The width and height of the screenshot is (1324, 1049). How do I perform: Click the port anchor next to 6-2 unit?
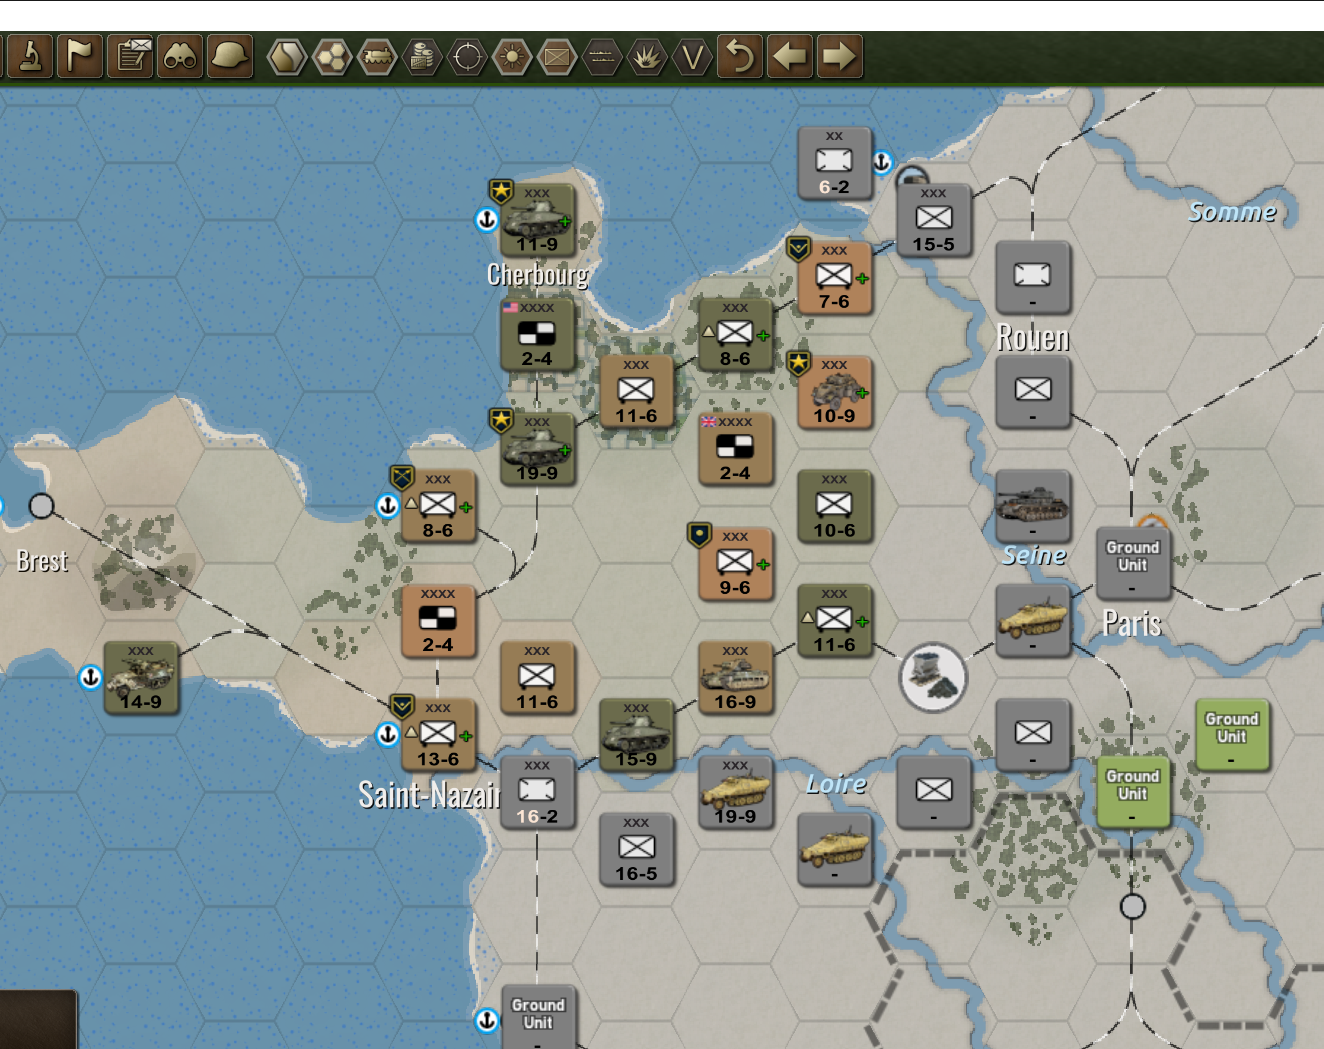point(881,162)
